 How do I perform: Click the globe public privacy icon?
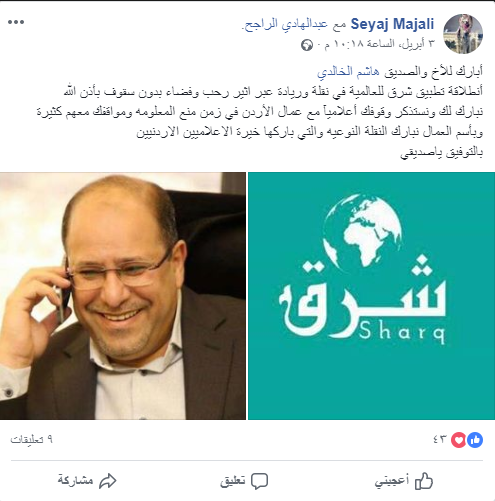click(307, 45)
